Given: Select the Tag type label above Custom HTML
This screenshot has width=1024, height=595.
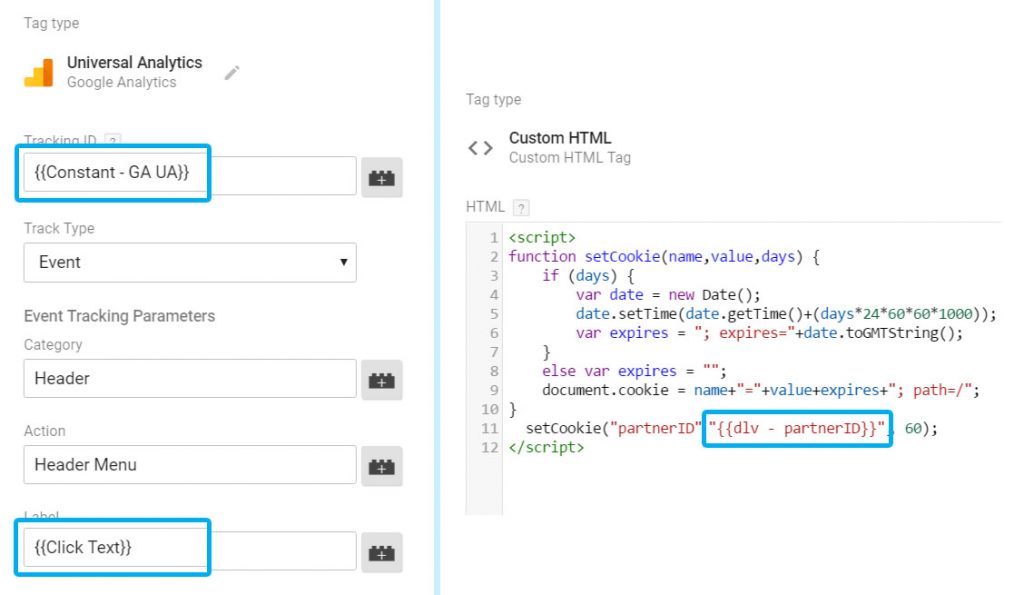Looking at the screenshot, I should point(494,99).
